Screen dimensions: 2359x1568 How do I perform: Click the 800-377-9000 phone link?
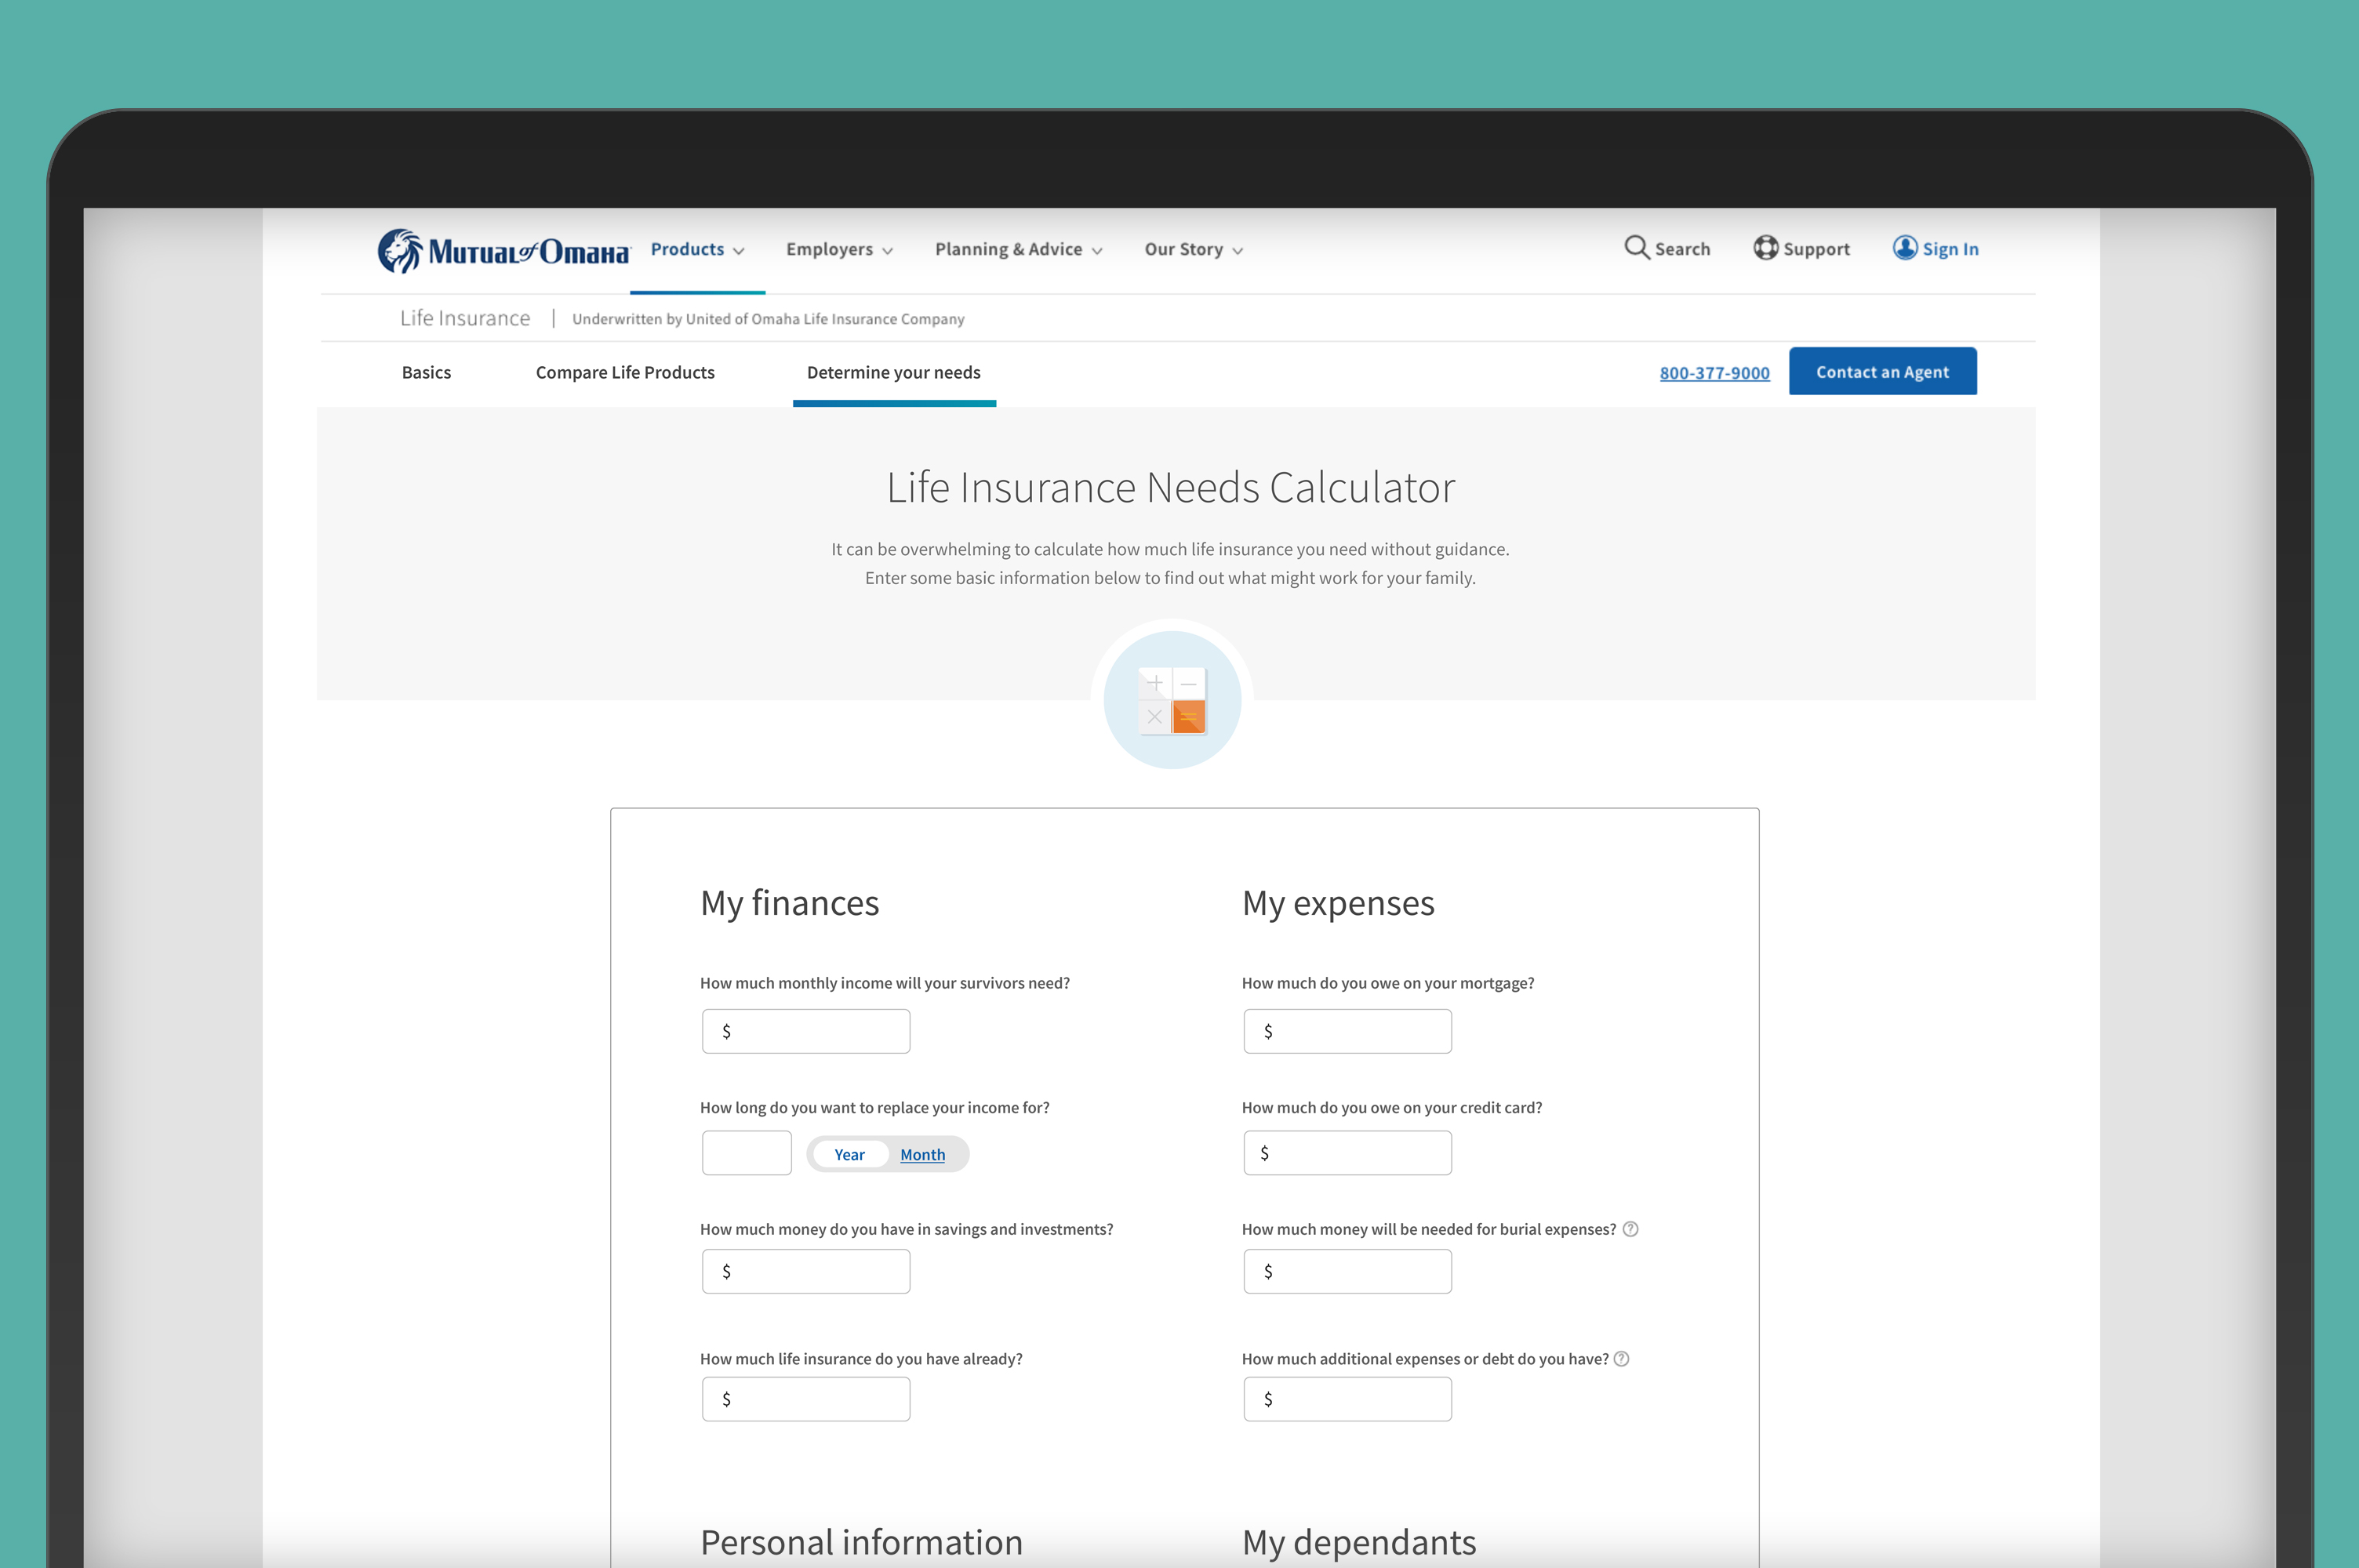tap(1714, 373)
